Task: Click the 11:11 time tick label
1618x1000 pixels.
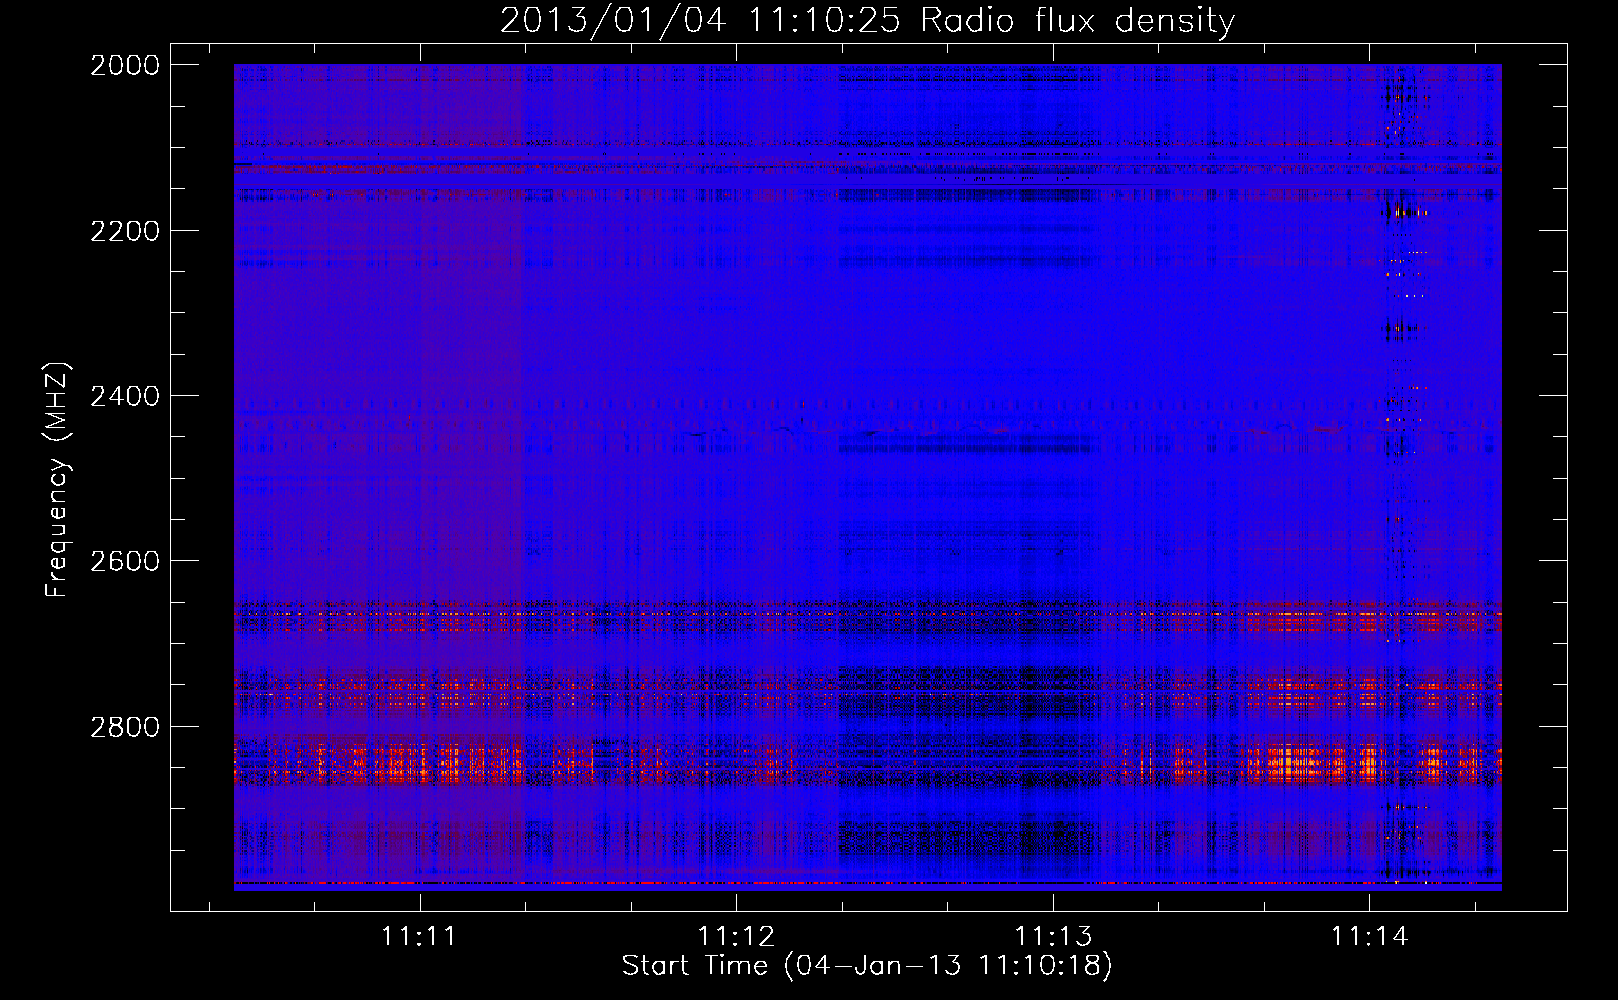Action: click(x=420, y=936)
